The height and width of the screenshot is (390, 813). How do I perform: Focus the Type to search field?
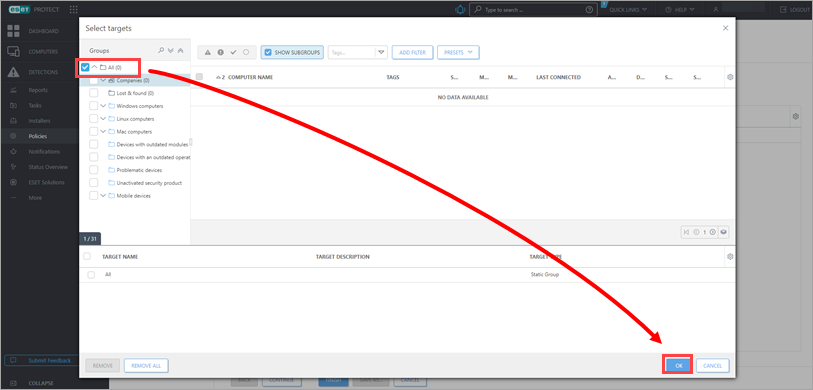[532, 10]
